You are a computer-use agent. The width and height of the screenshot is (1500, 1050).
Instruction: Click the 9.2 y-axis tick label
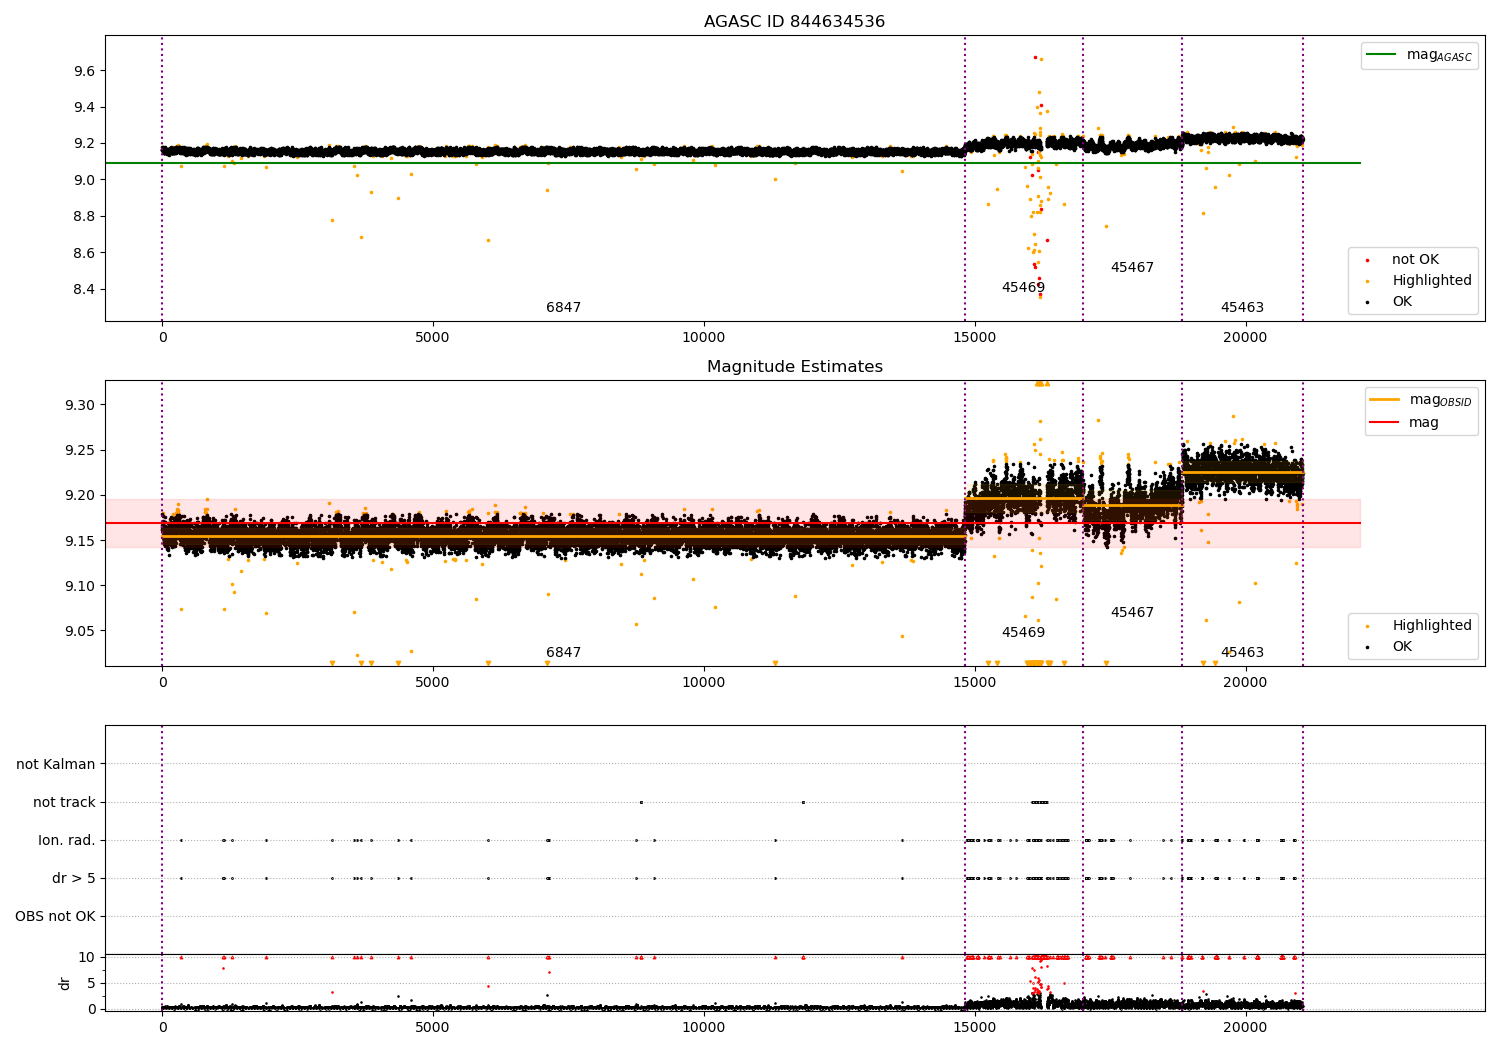point(84,144)
